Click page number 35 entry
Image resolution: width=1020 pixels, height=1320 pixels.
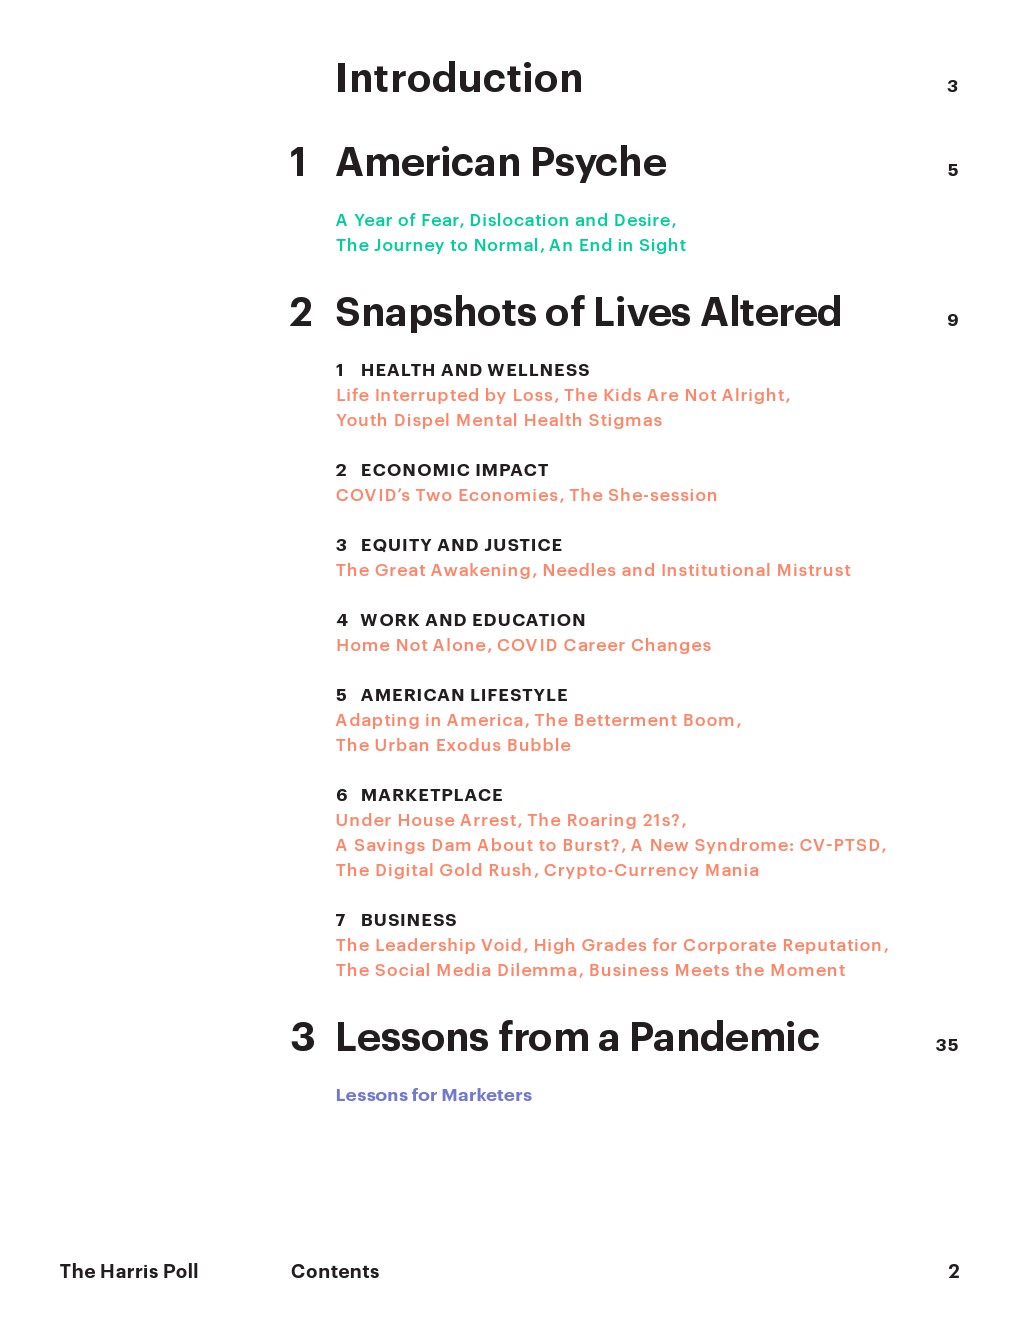click(946, 1045)
